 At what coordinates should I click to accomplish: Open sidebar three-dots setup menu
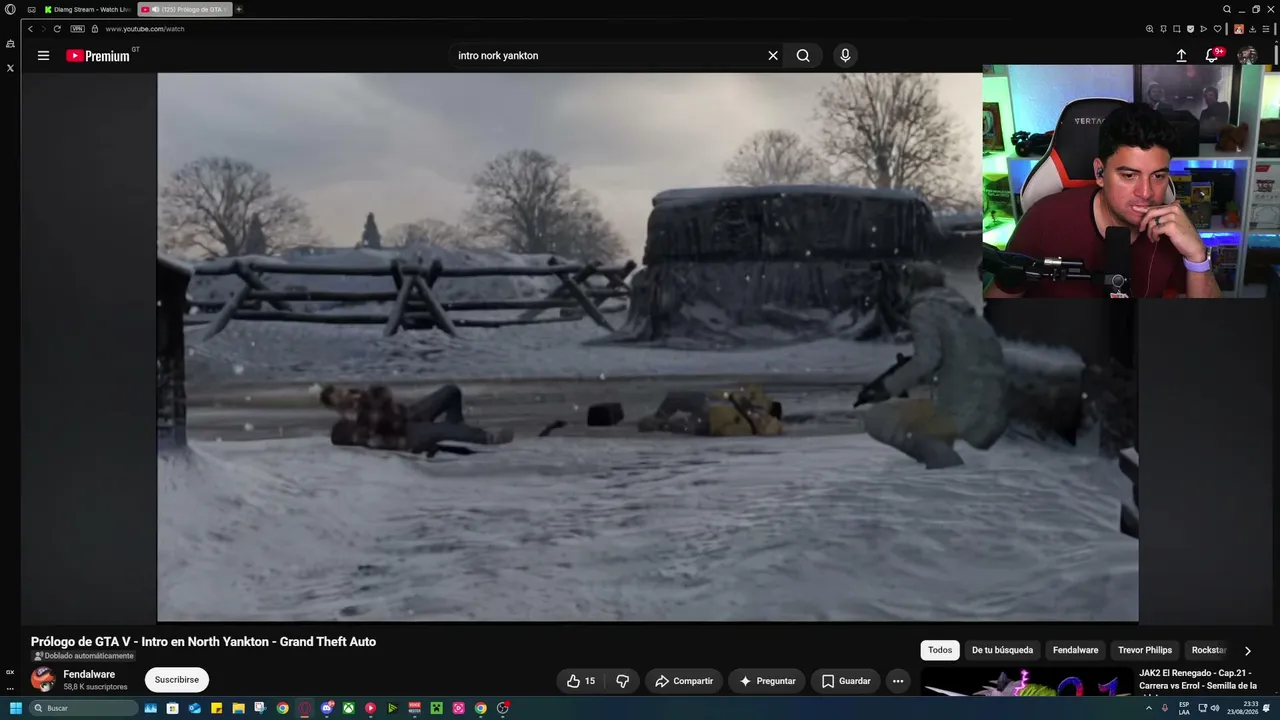[x=10, y=688]
